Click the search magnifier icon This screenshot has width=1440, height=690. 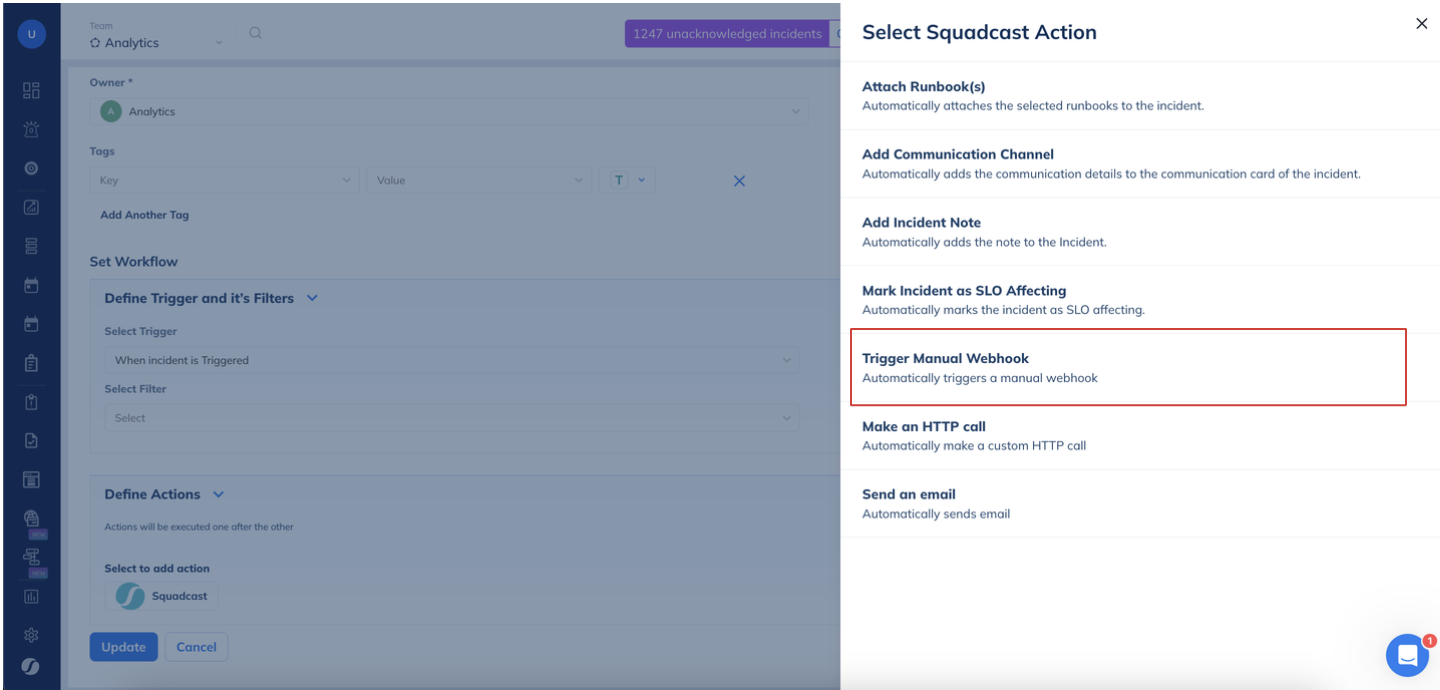click(256, 33)
